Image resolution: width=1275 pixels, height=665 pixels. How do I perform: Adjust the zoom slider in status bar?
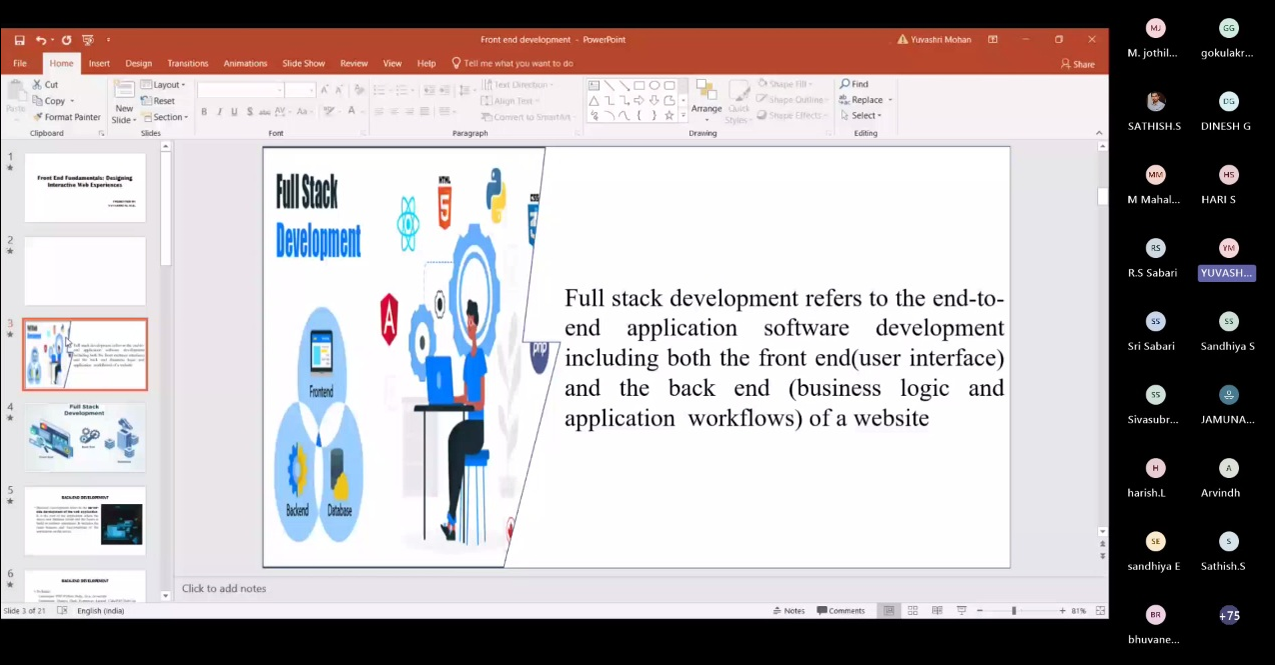click(x=1013, y=610)
